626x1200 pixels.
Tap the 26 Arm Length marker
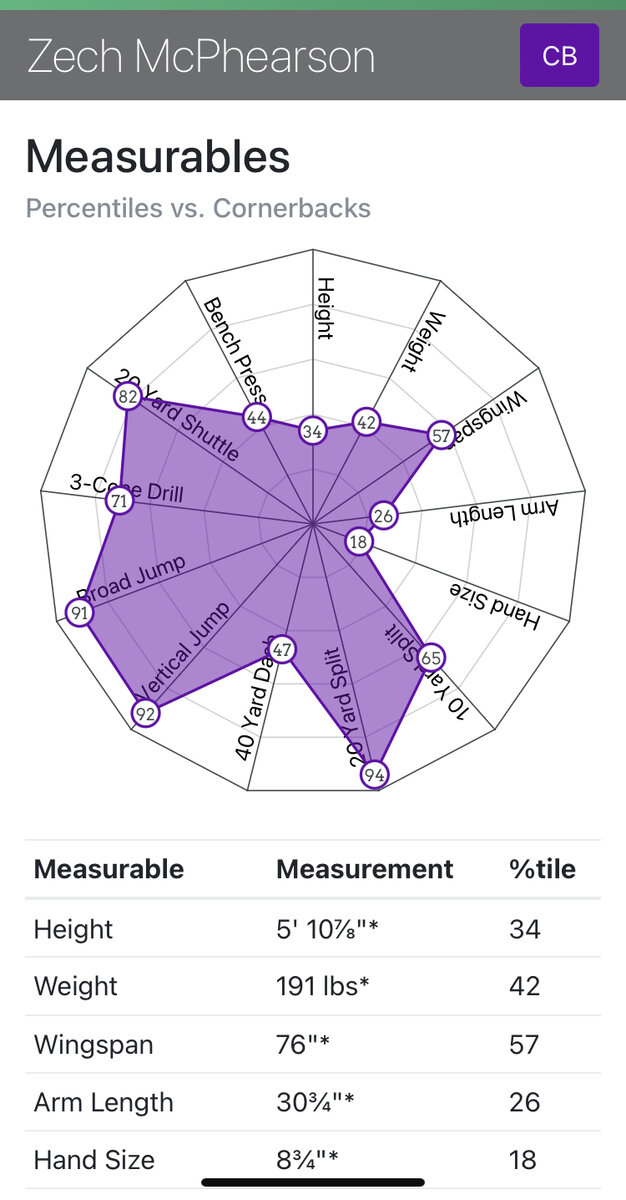(x=383, y=516)
